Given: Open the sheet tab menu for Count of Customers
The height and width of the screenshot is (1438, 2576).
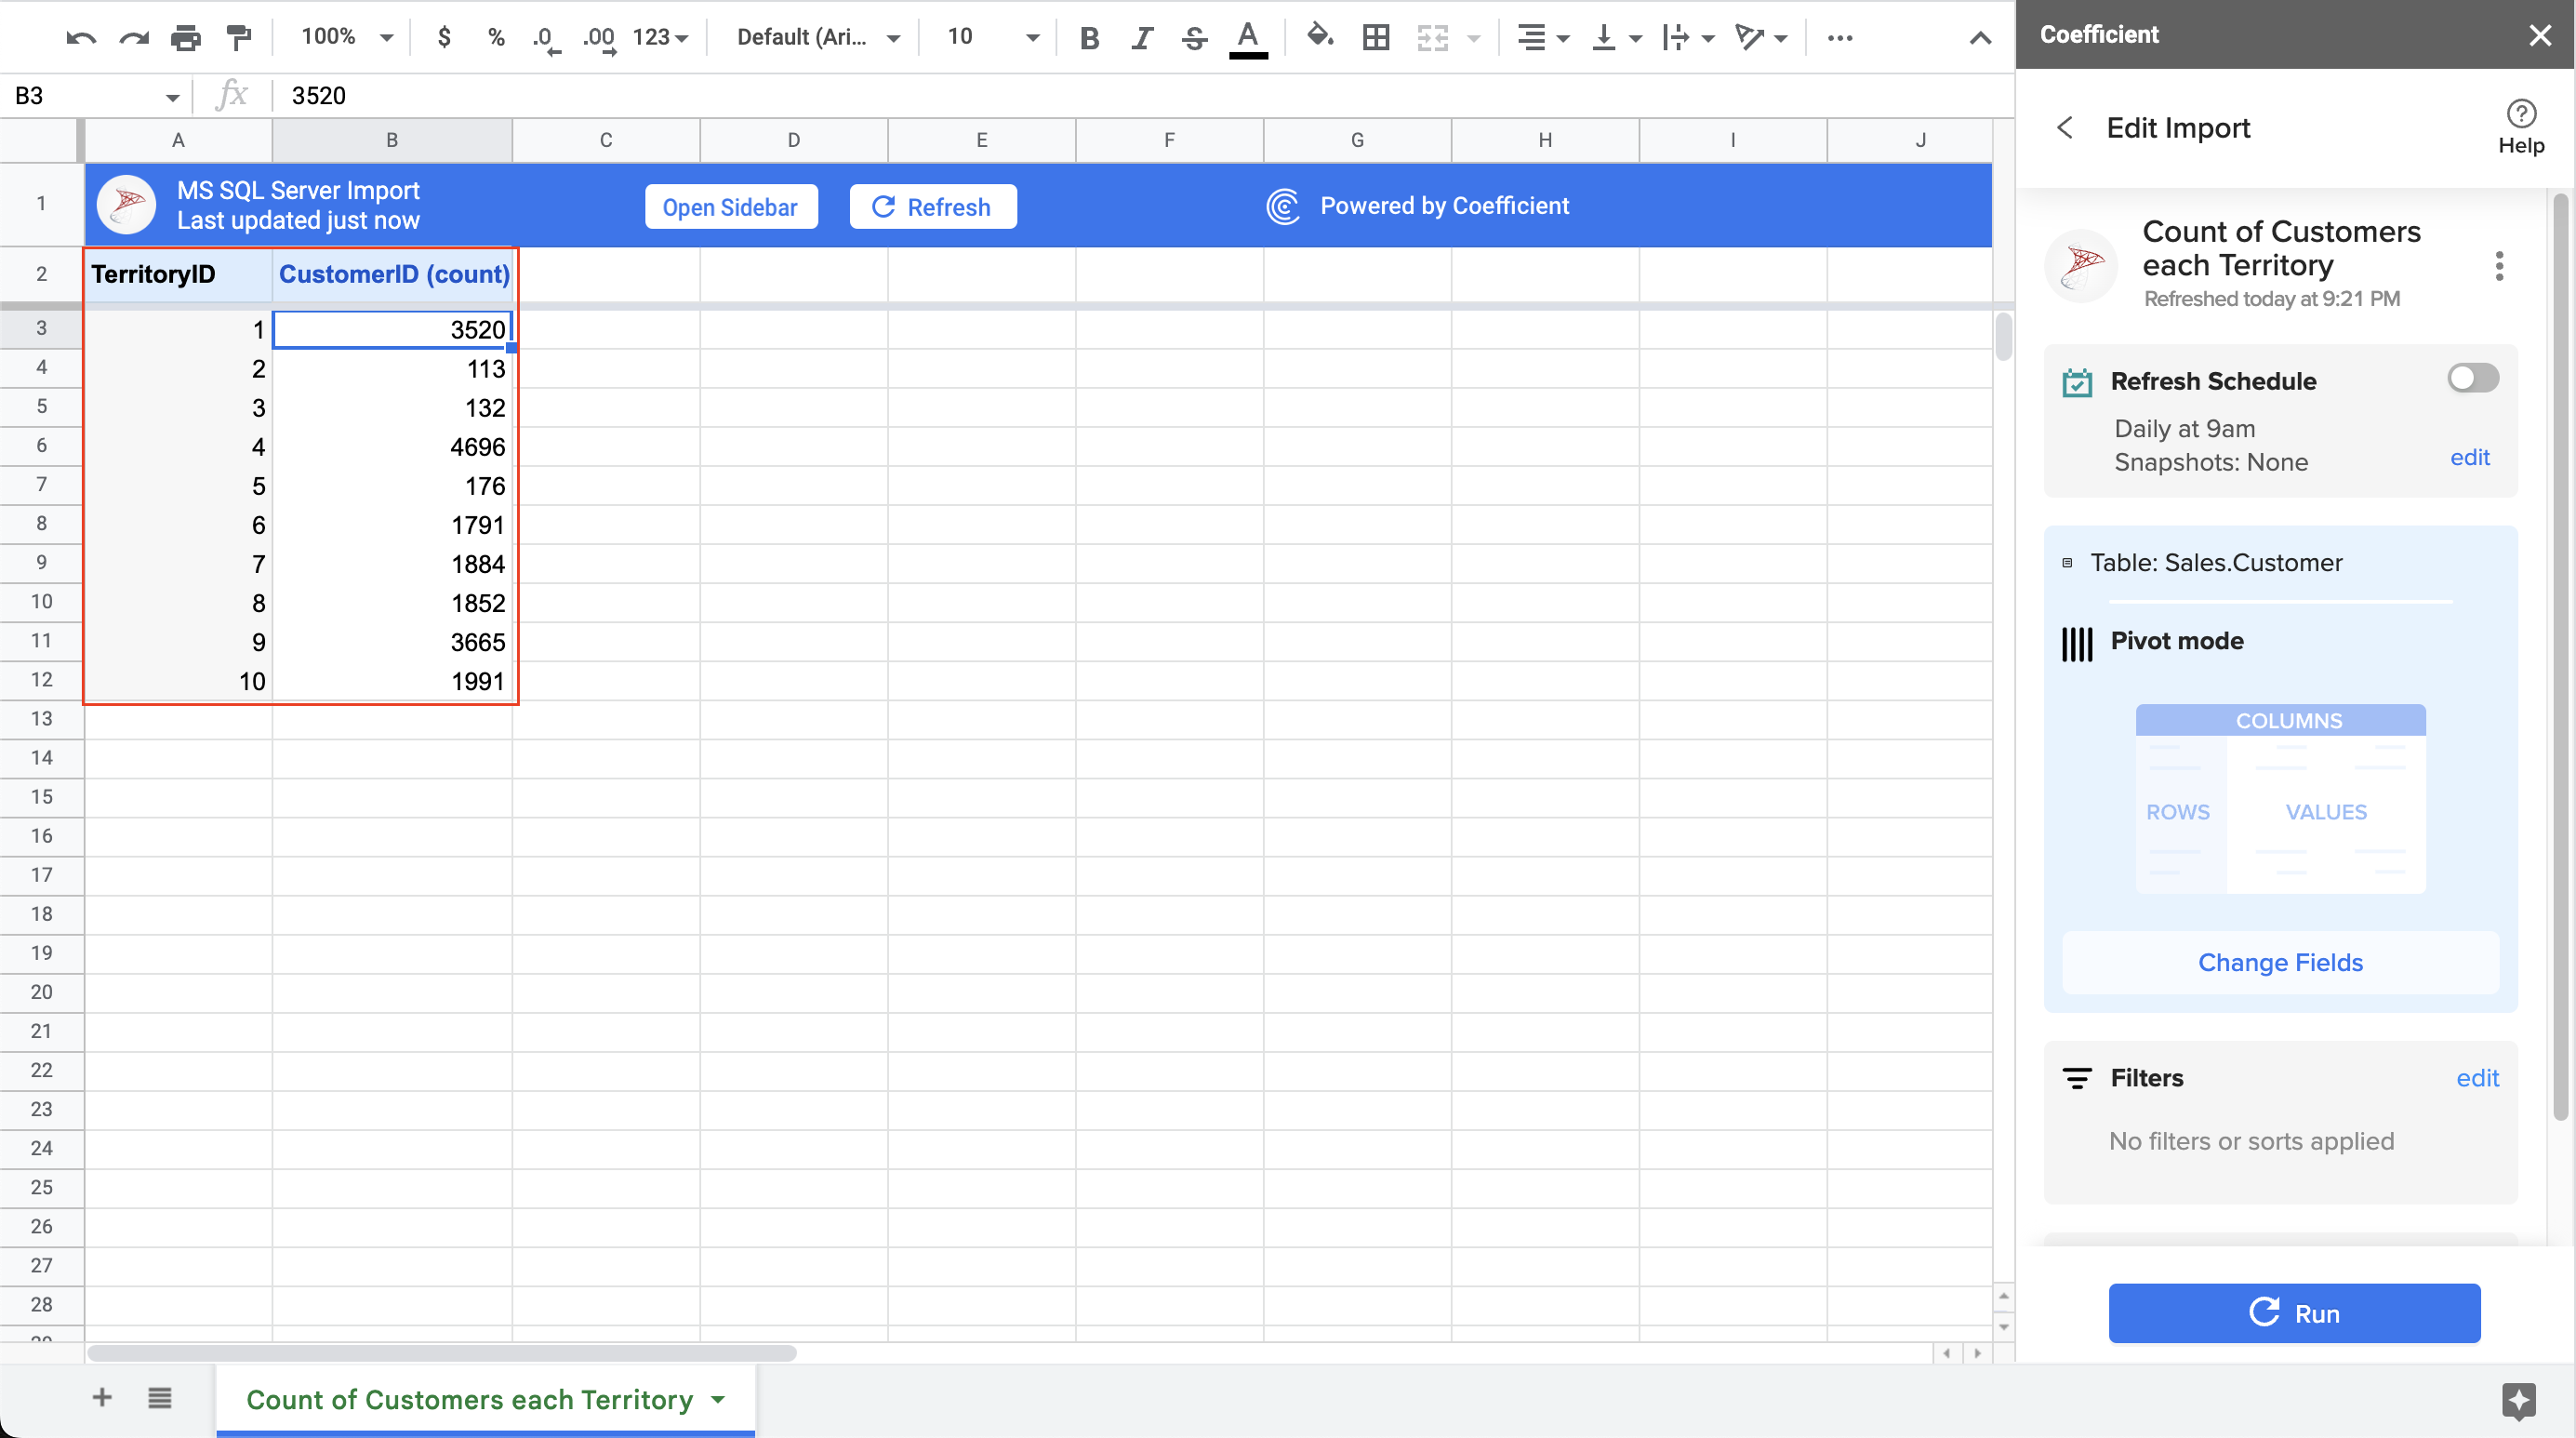Looking at the screenshot, I should (717, 1400).
